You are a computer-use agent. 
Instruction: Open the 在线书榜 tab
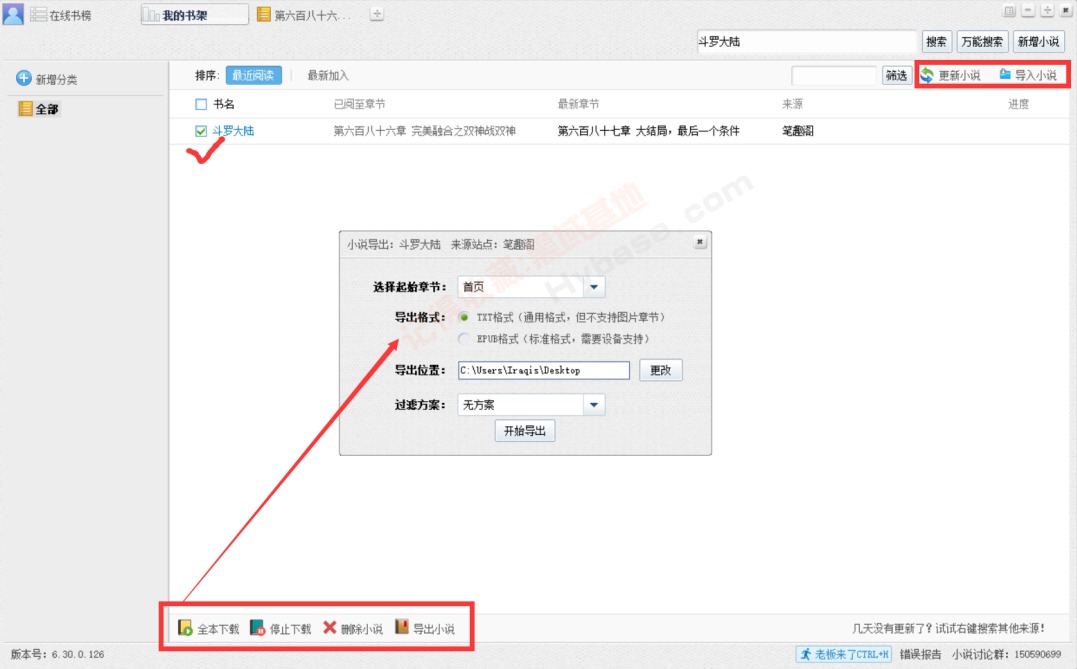coord(61,15)
